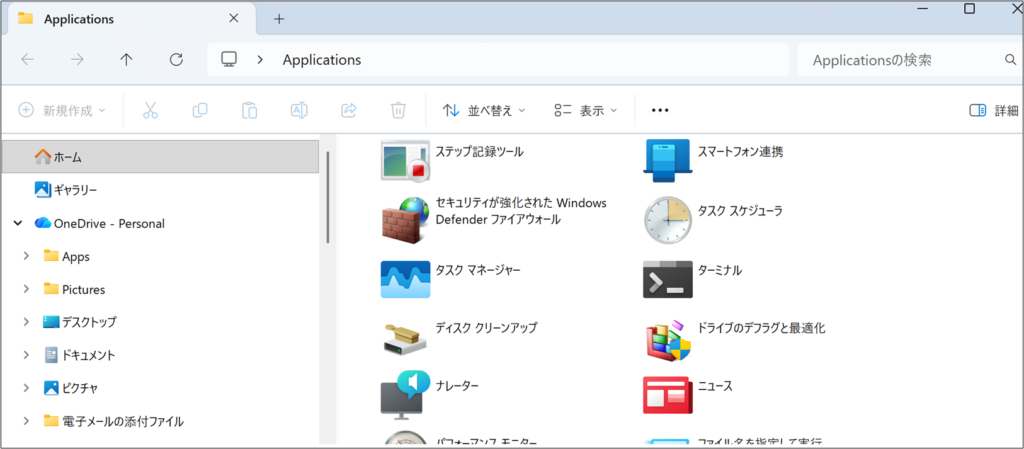Open the see more (•••) toolbar menu
The height and width of the screenshot is (449, 1024).
660,110
